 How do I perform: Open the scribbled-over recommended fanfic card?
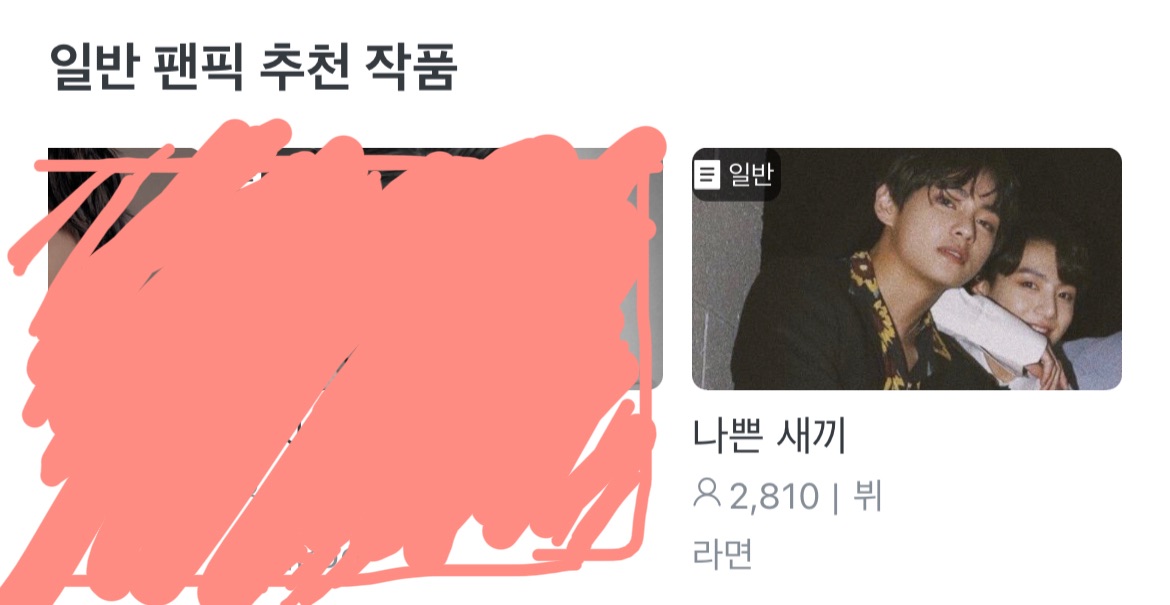pos(336,351)
